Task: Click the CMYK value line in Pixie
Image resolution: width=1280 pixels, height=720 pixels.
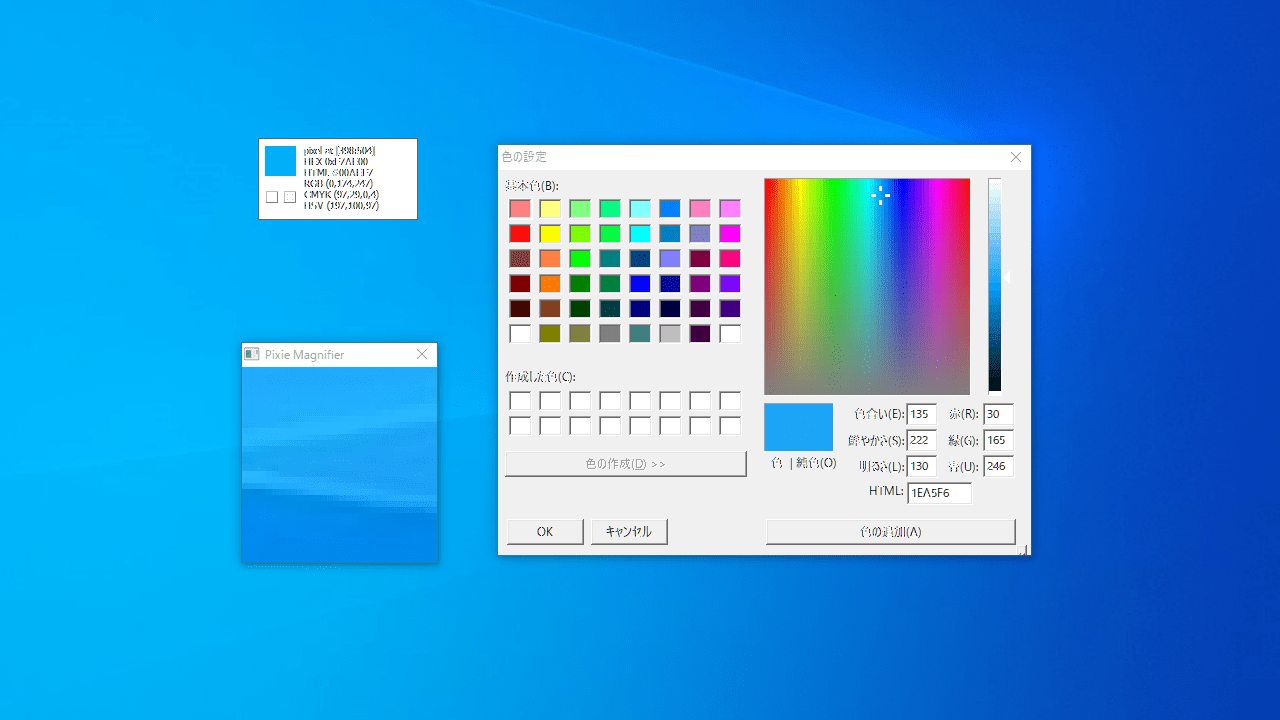Action: click(341, 195)
